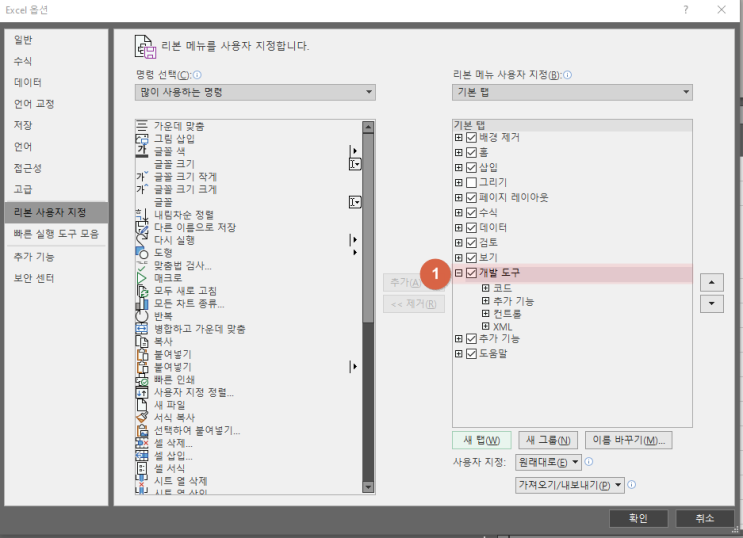The width and height of the screenshot is (743, 538).
Task: Expand the 코드 group node
Action: (485, 288)
